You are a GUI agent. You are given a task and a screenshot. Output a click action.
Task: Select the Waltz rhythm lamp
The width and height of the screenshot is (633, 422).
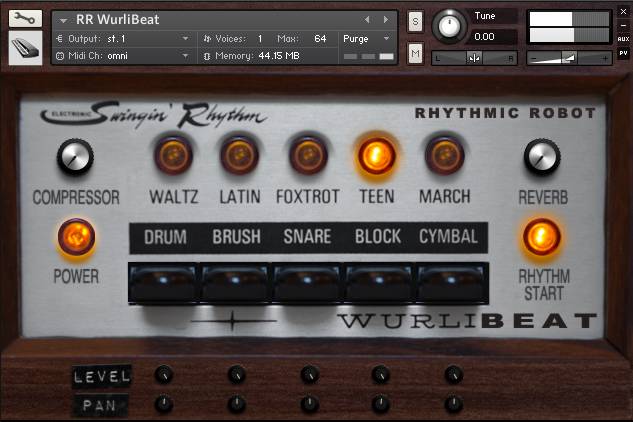coord(174,155)
